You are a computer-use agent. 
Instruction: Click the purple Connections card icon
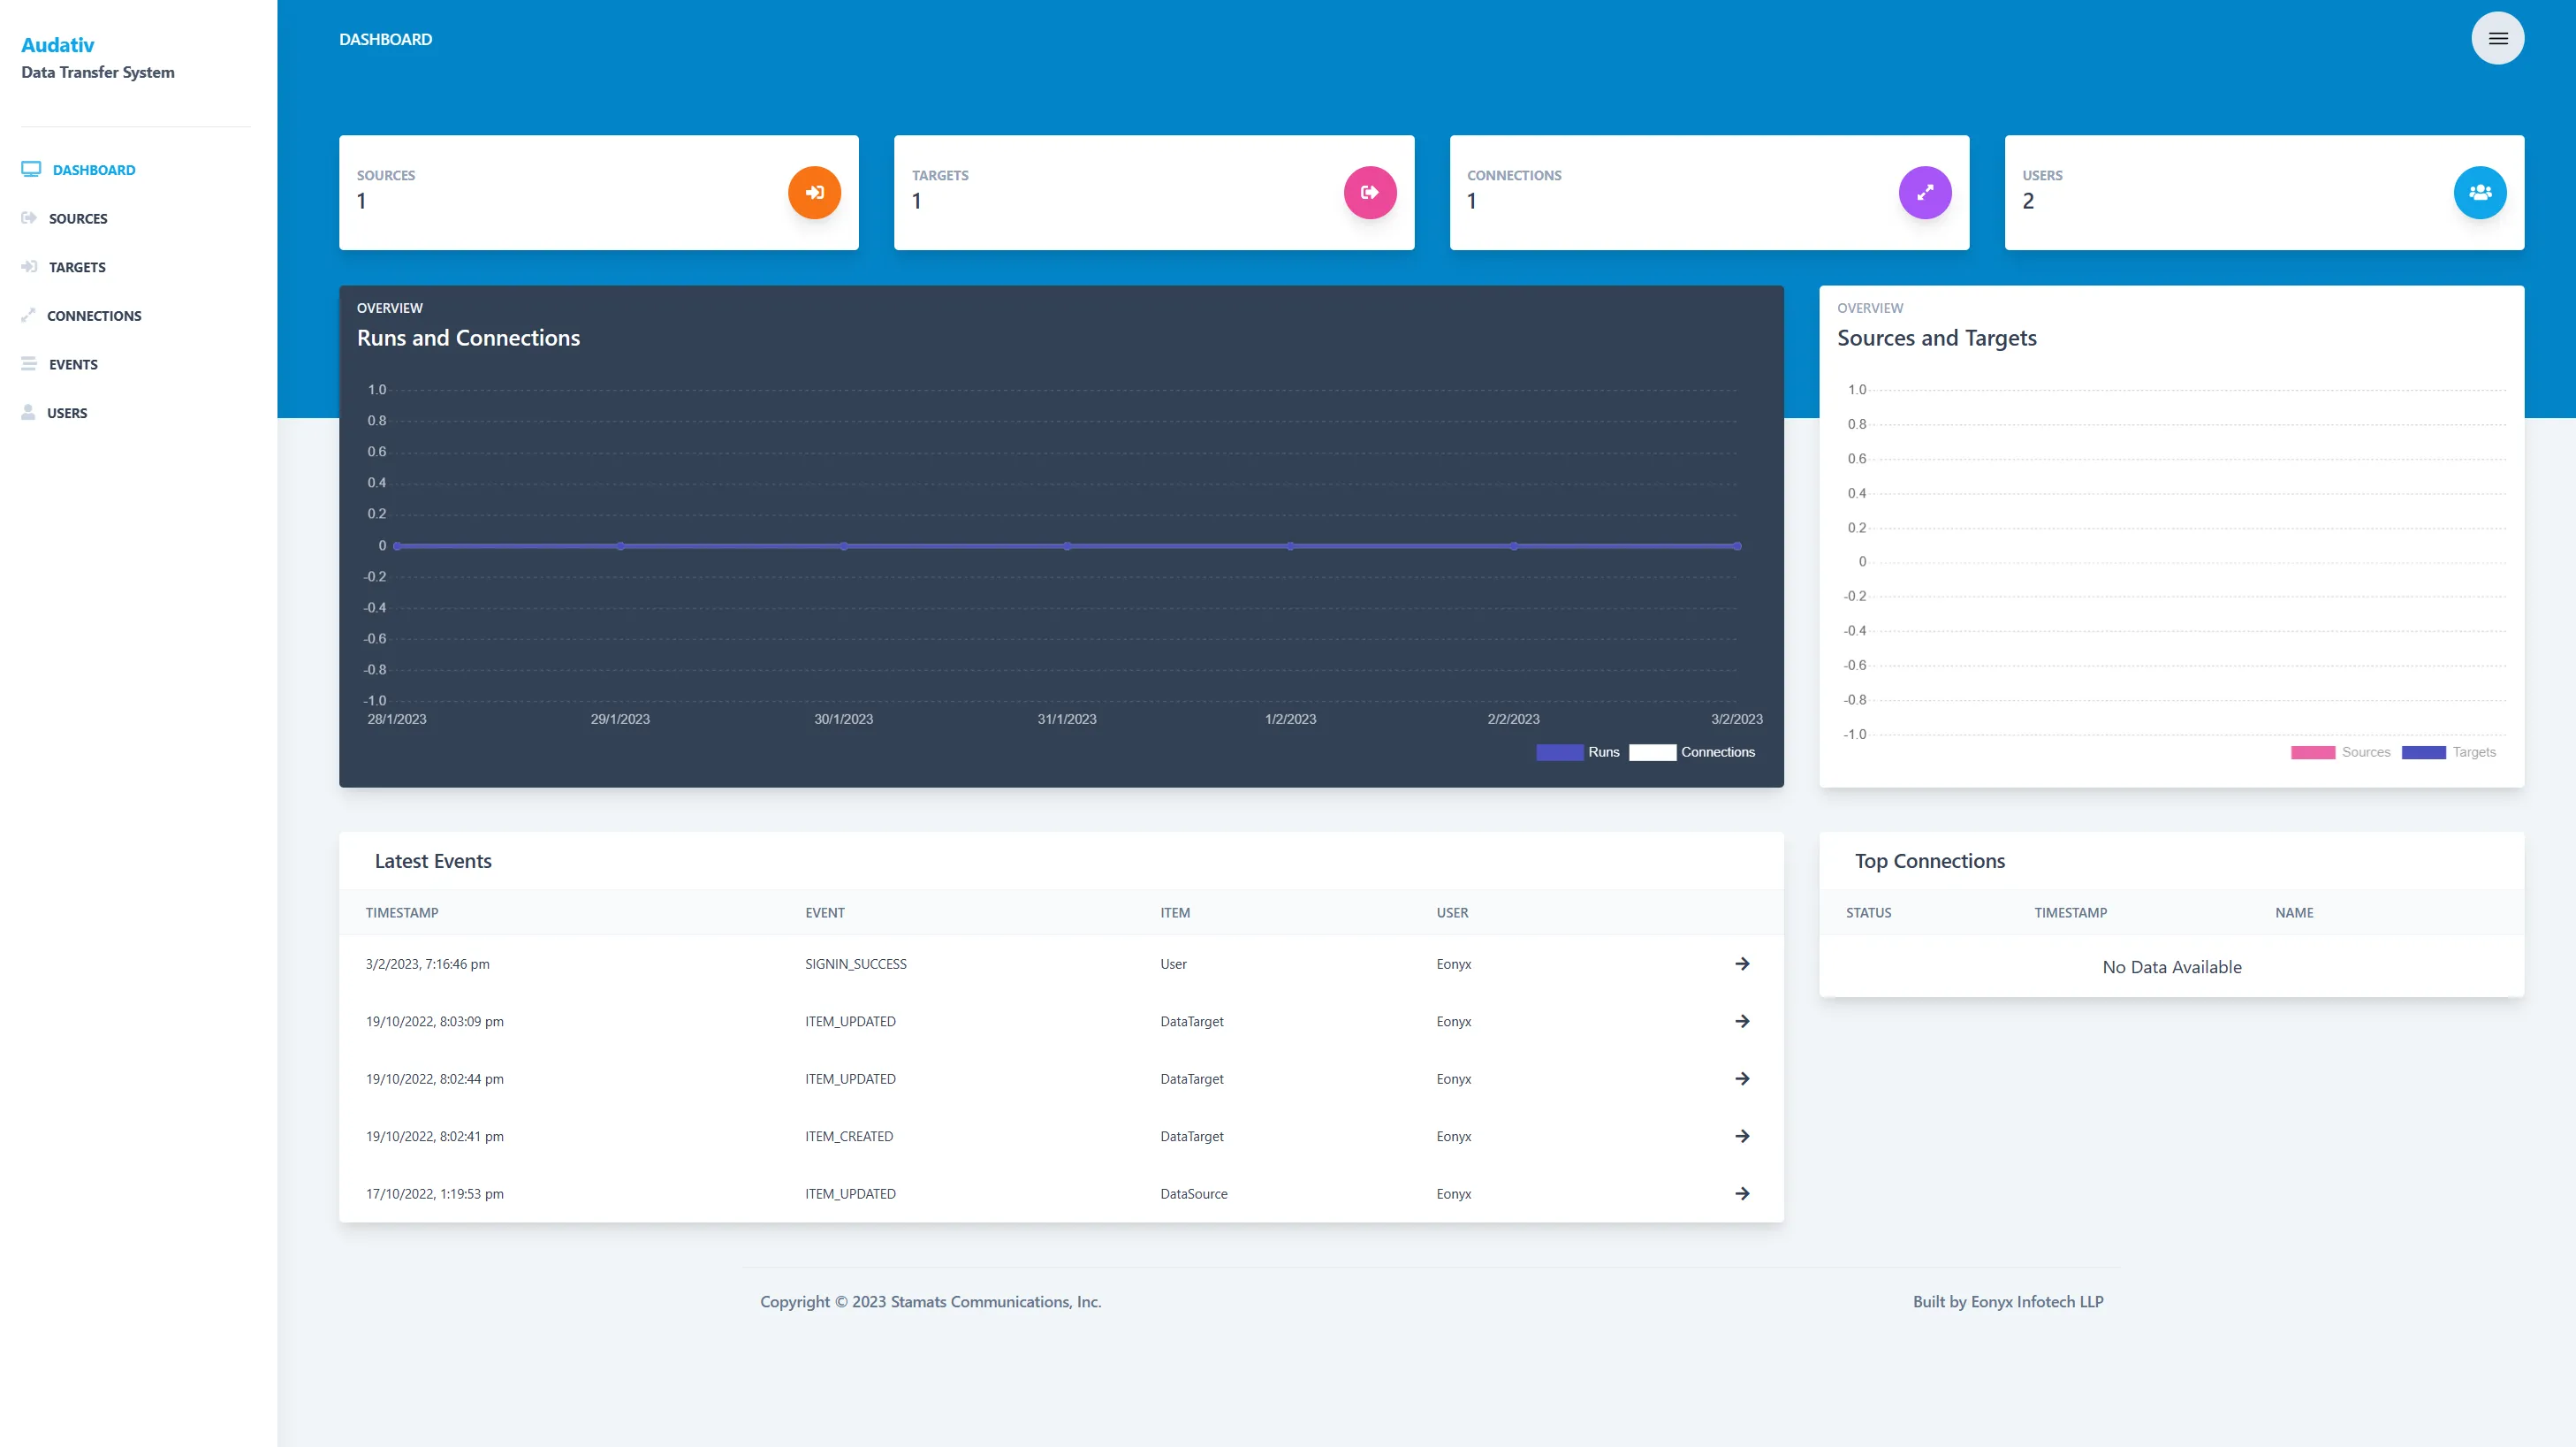[1924, 192]
